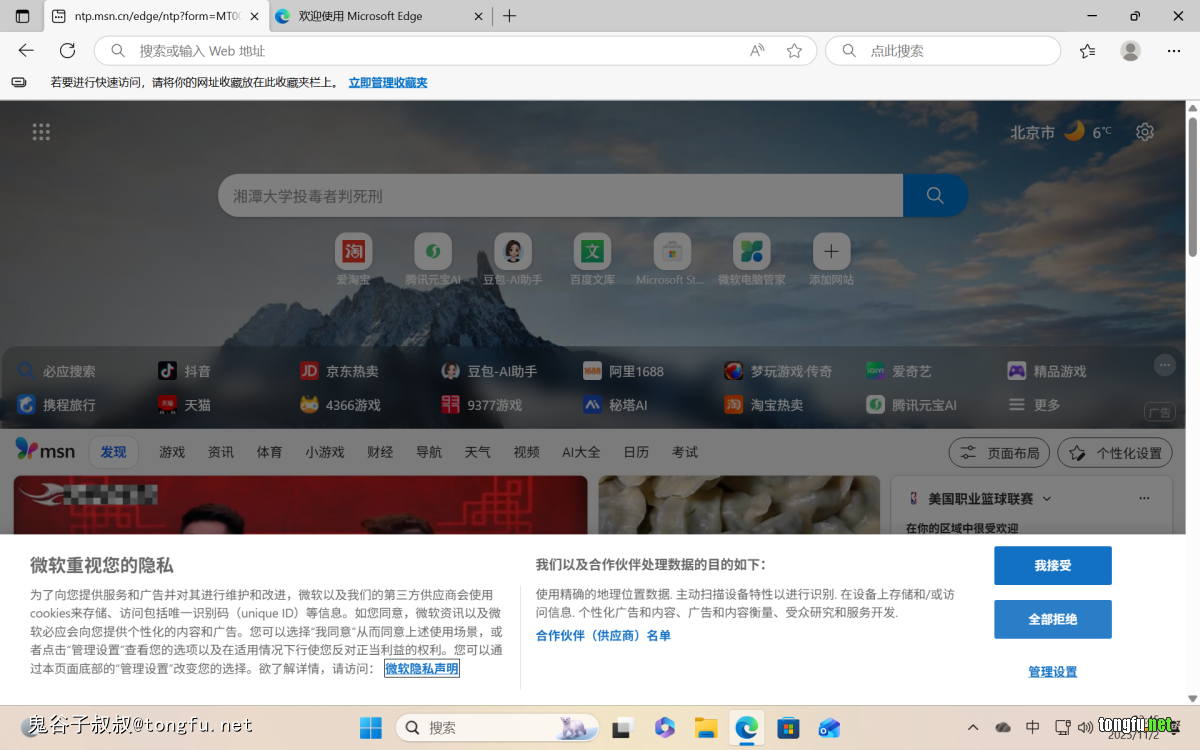Viewport: 1200px width, 750px height.
Task: Click the blue search magnifier button
Action: [x=935, y=196]
